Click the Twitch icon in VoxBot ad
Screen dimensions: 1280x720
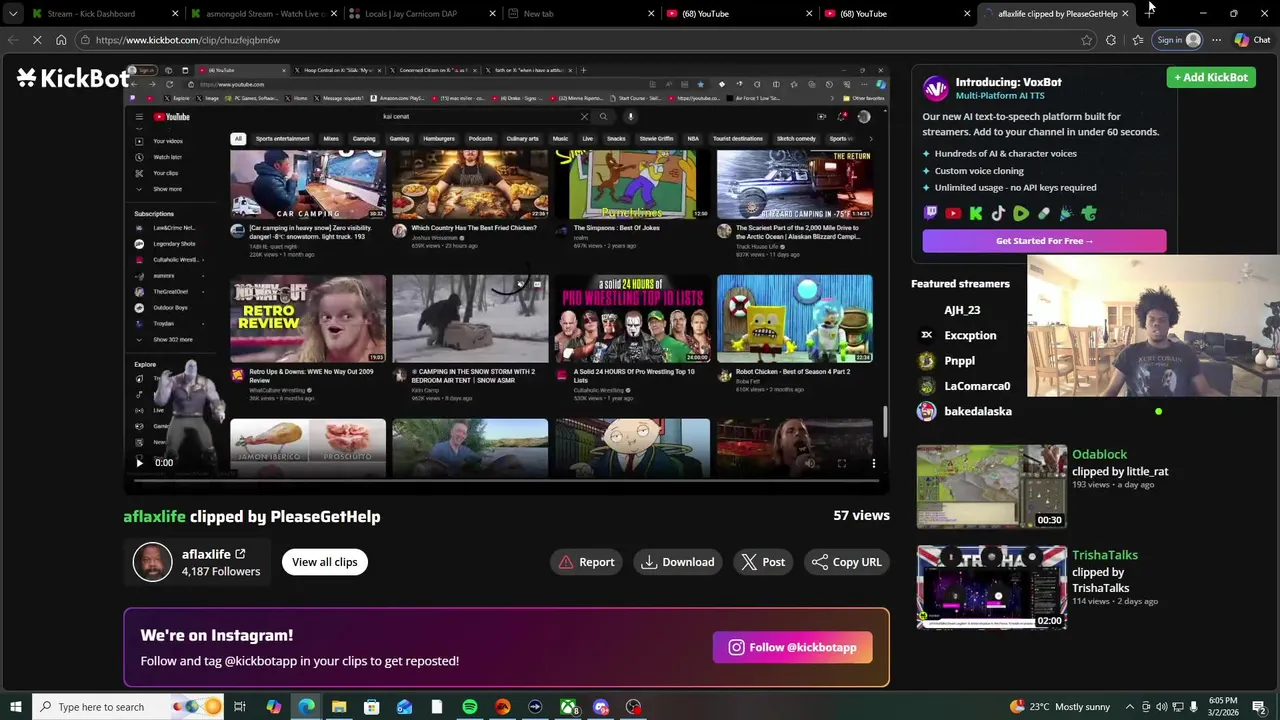(x=930, y=213)
